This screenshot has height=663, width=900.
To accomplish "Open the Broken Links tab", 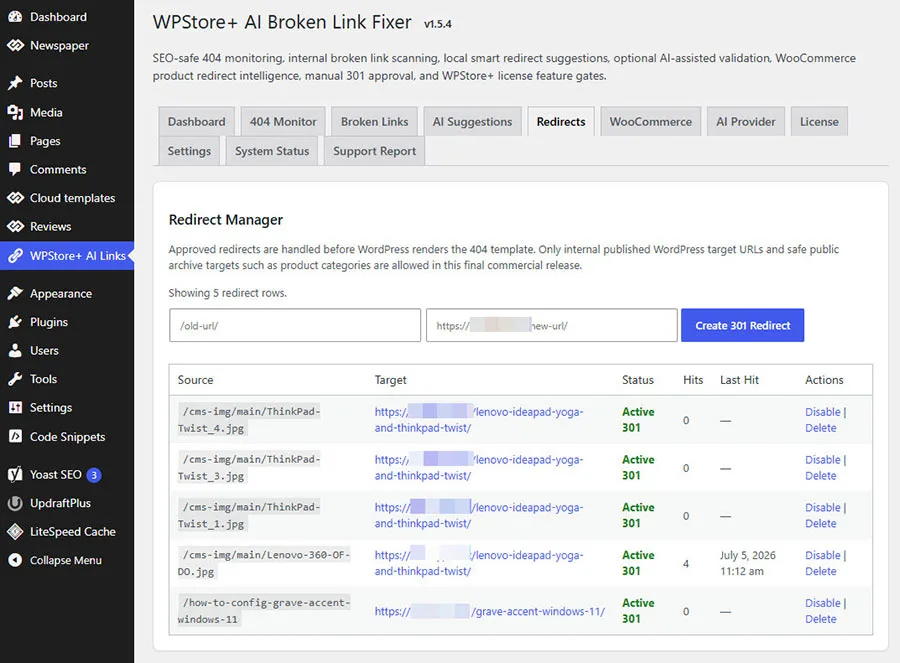I will point(374,122).
